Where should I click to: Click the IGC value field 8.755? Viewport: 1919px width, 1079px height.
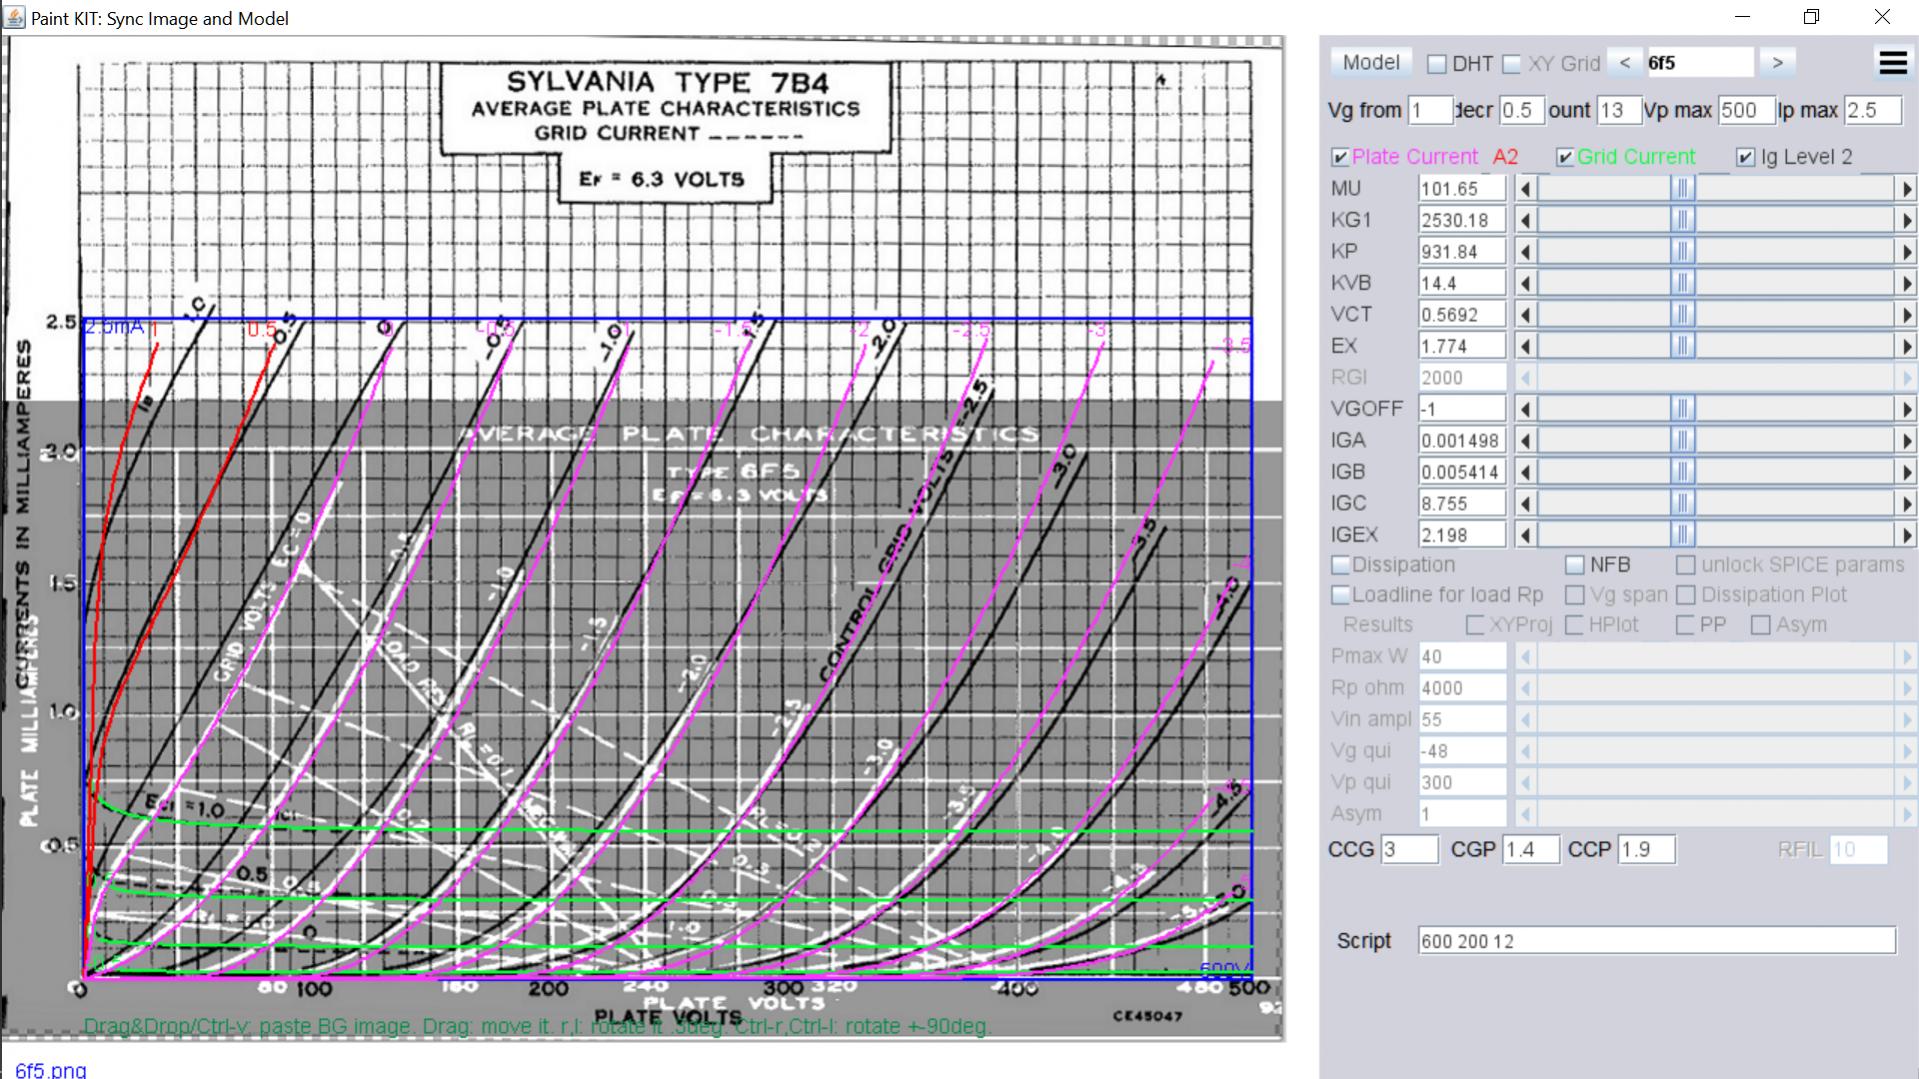(1462, 503)
